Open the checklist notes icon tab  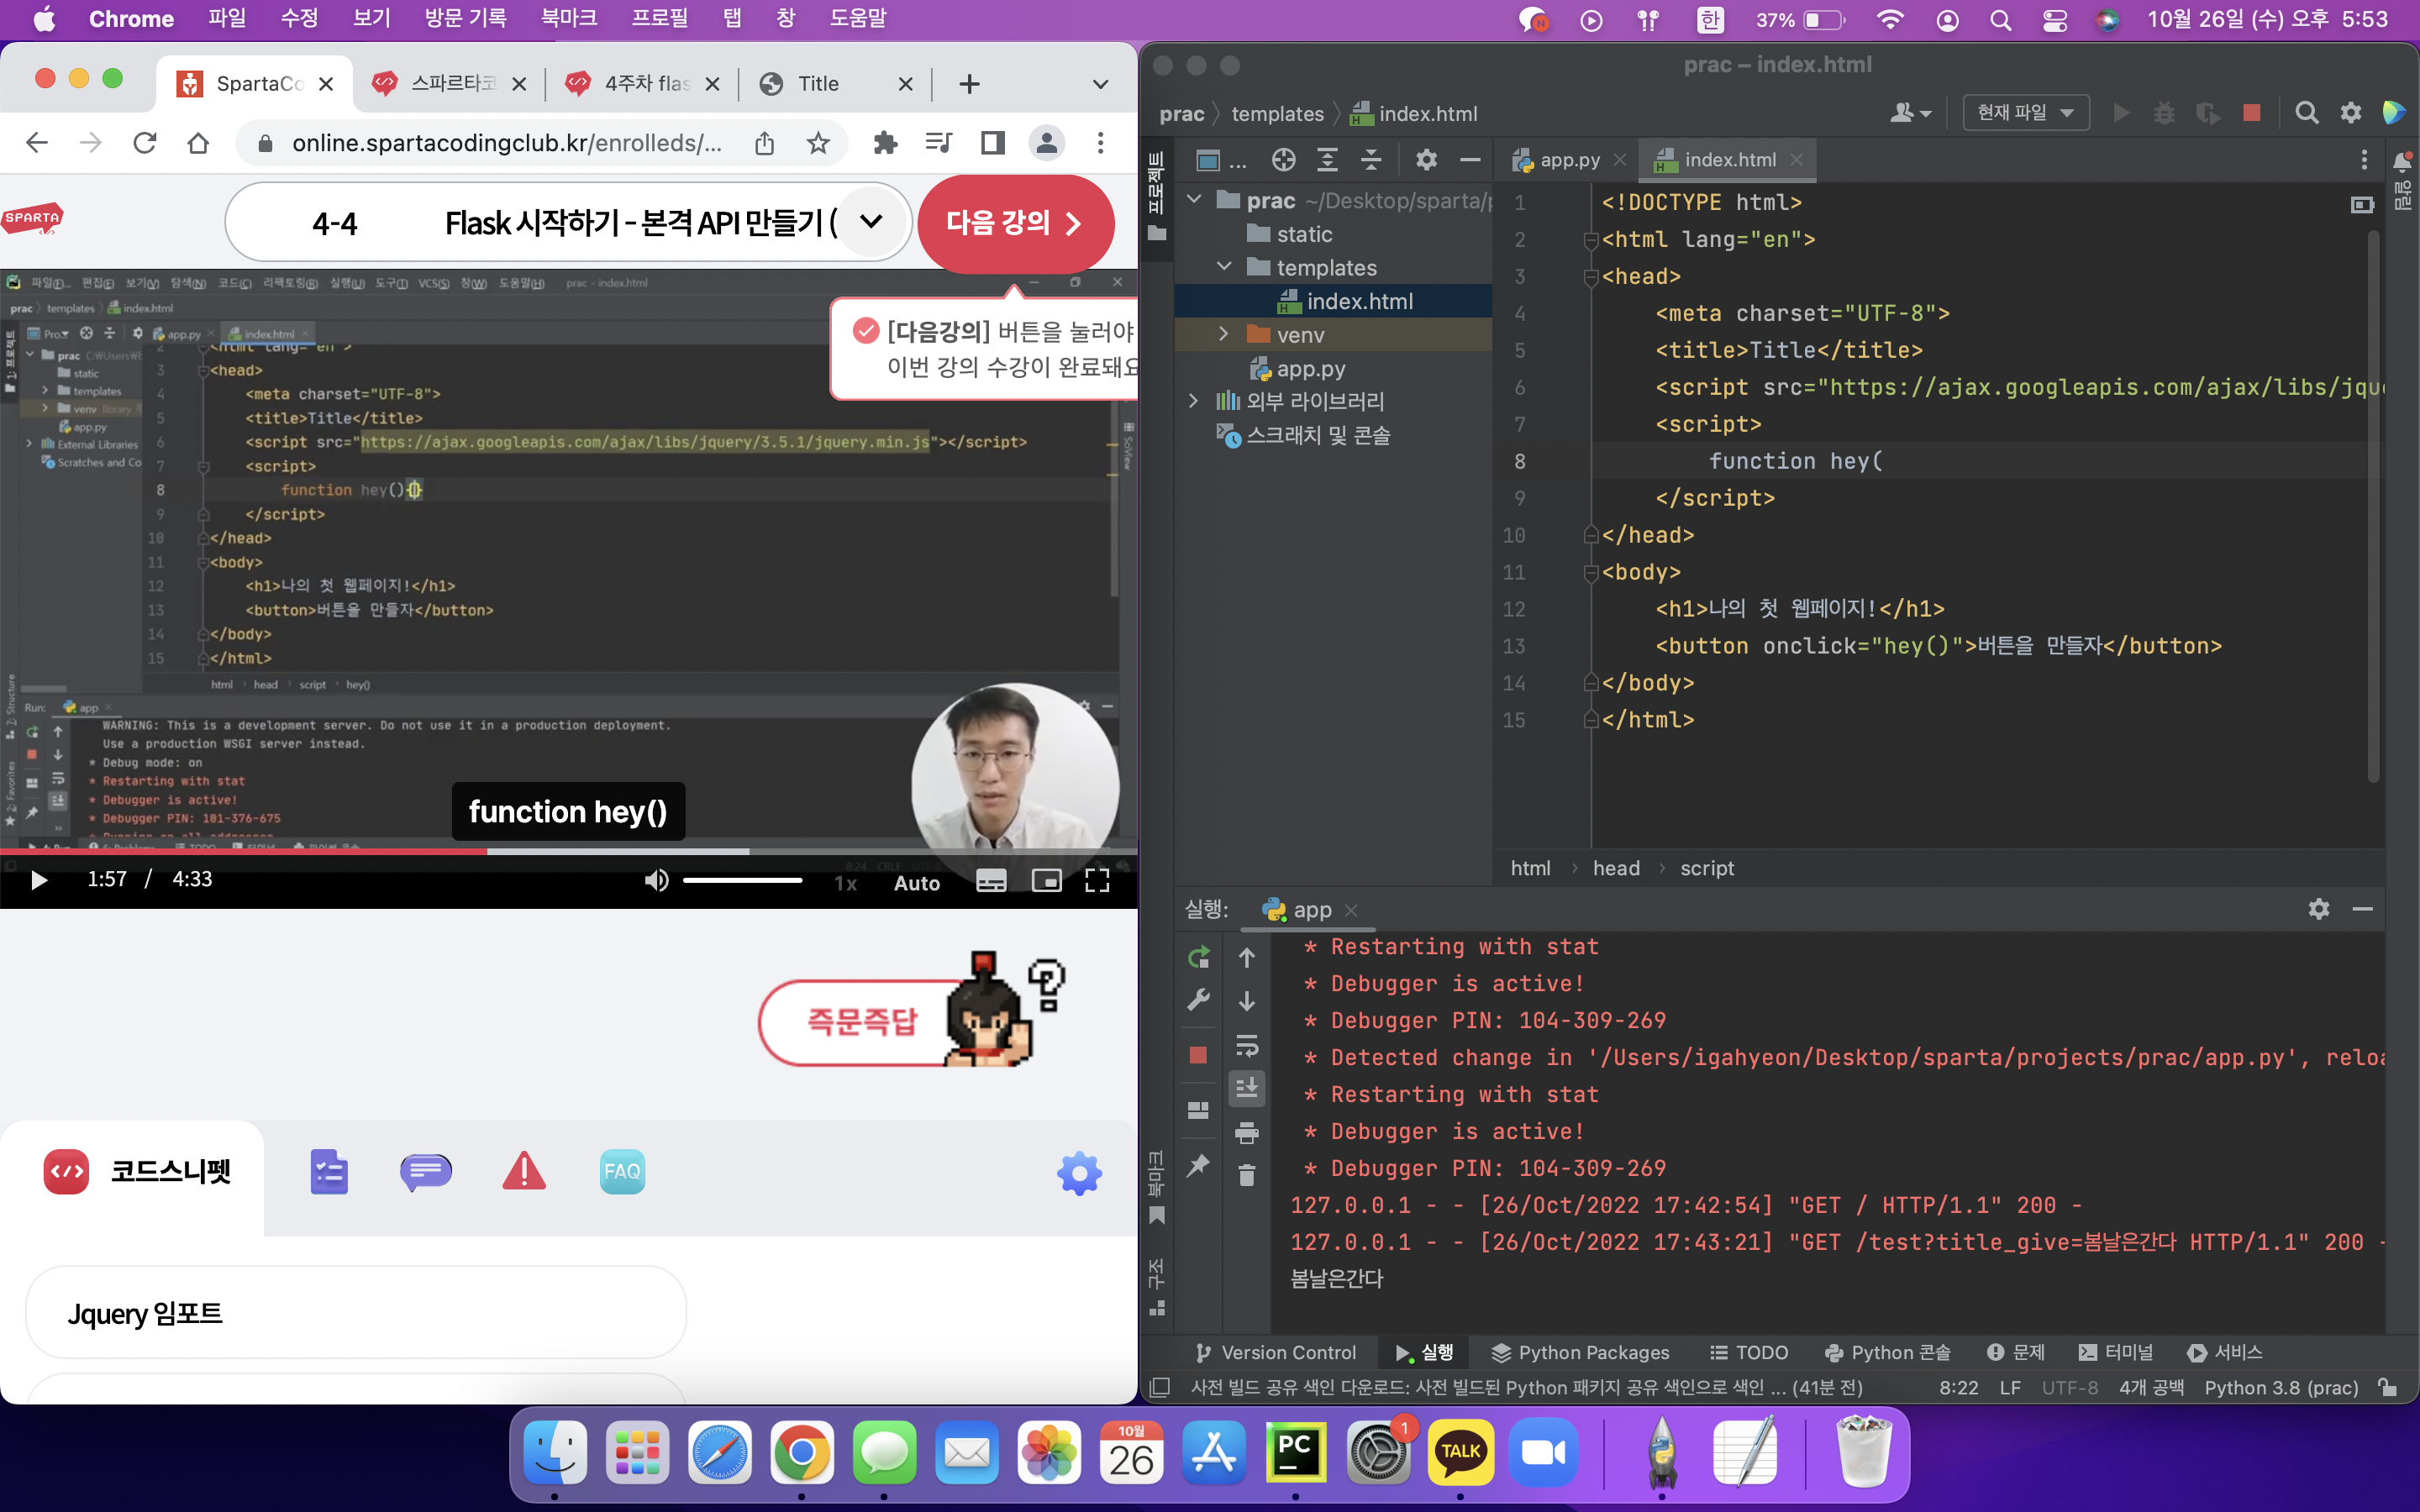pos(329,1171)
